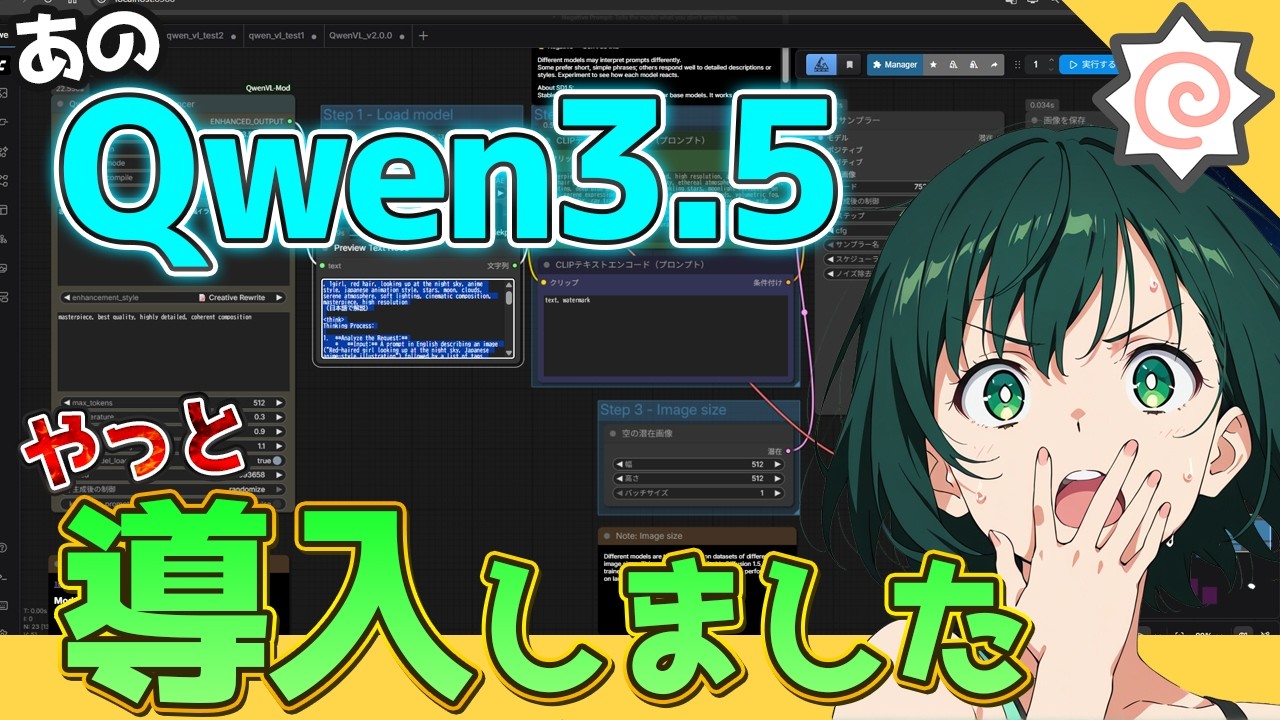Click the 条件付け output socket on the CLIP node
The width and height of the screenshot is (1280, 720).
click(x=789, y=283)
